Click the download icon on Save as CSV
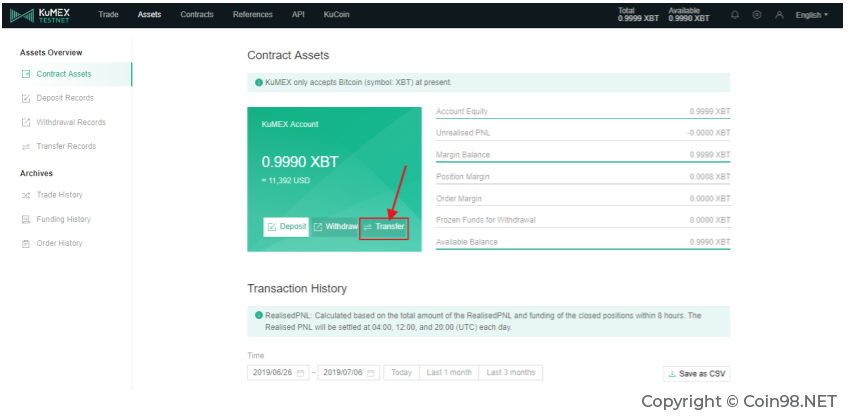 (672, 374)
